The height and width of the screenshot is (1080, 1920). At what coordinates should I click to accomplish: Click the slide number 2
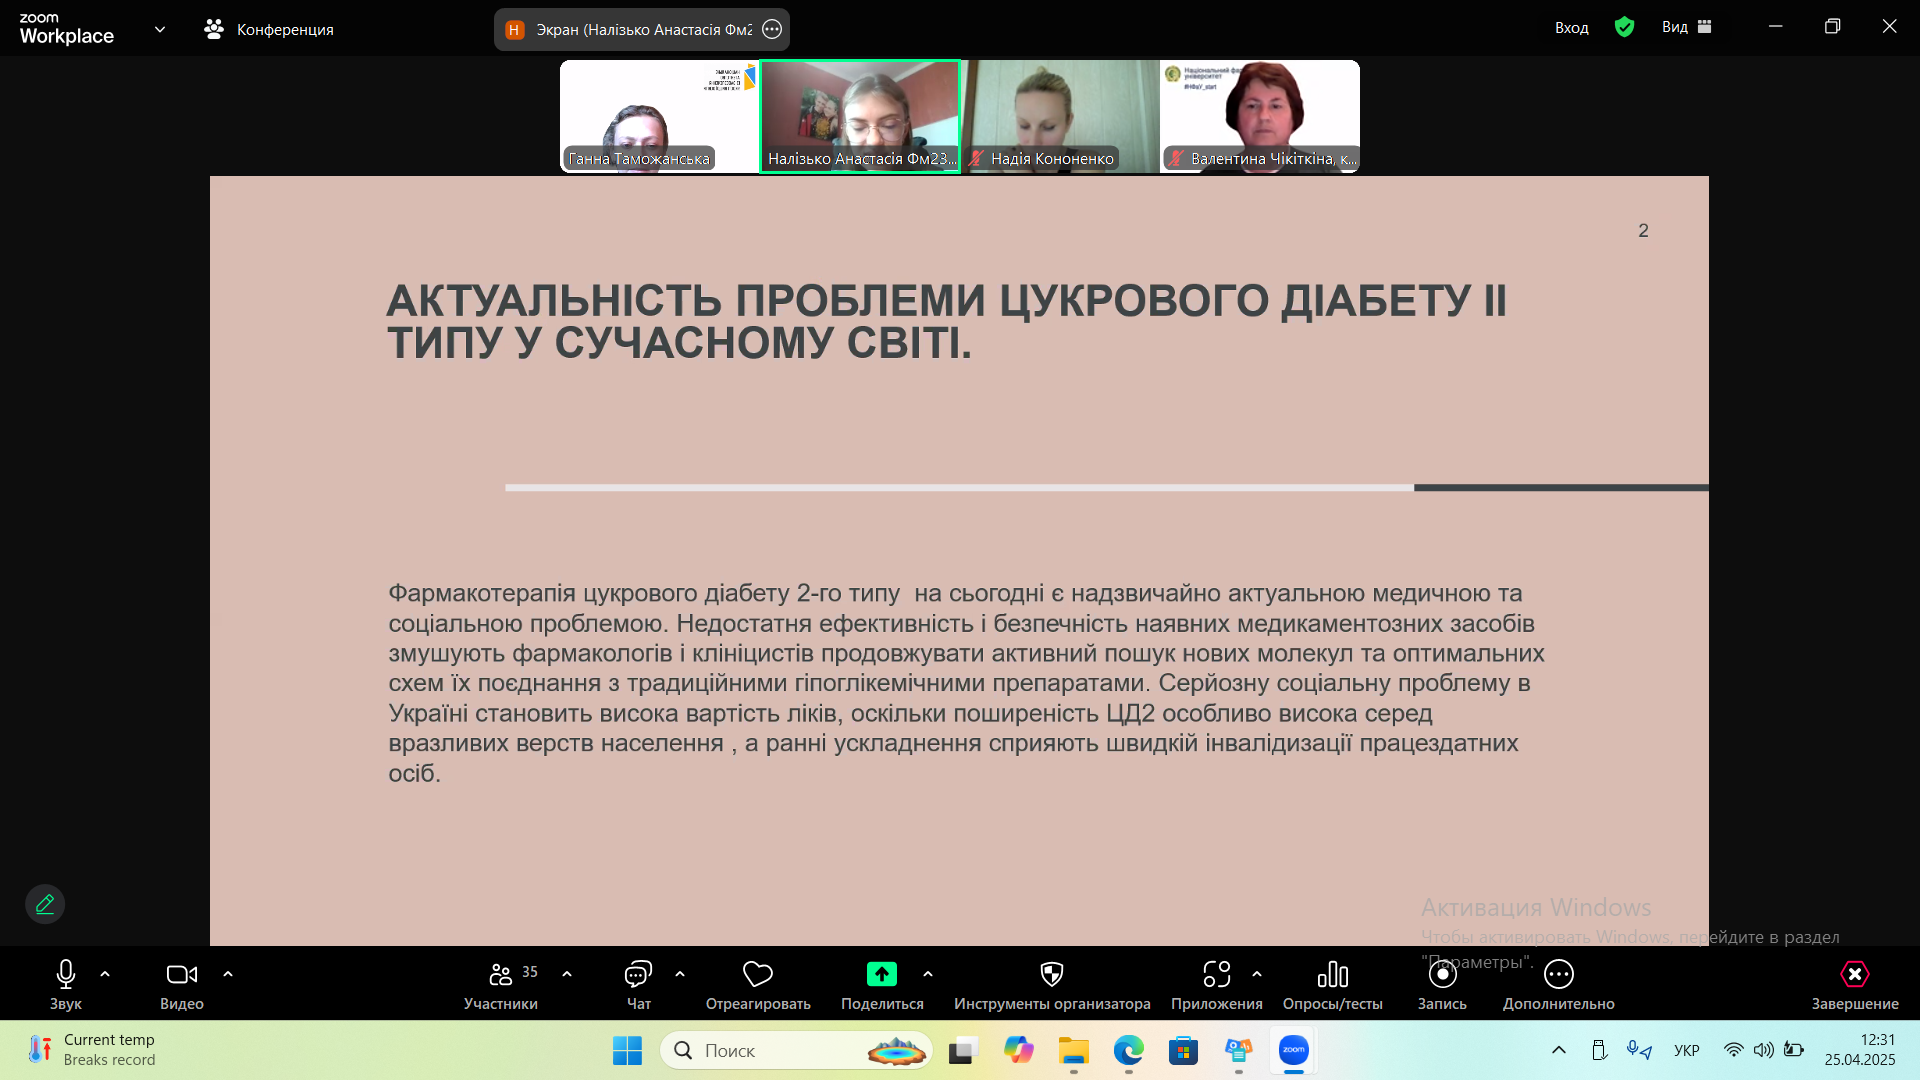pos(1643,231)
